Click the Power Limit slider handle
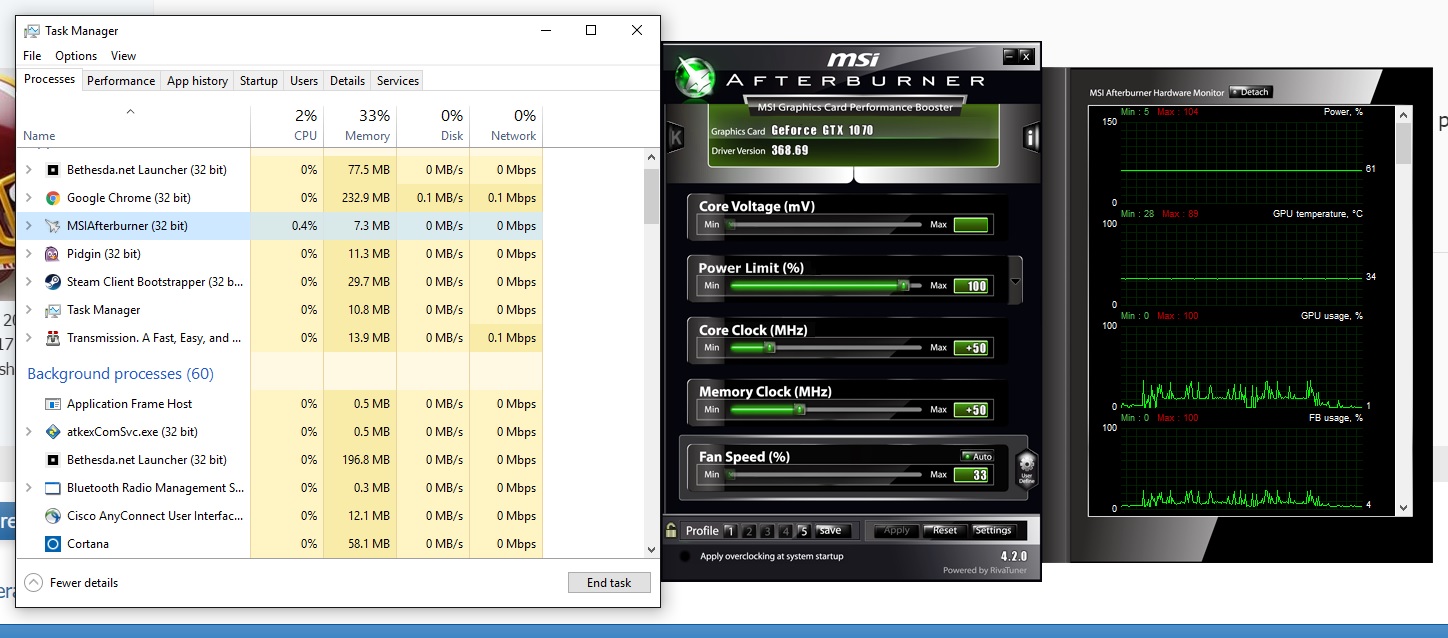Image resolution: width=1448 pixels, height=638 pixels. click(x=903, y=286)
